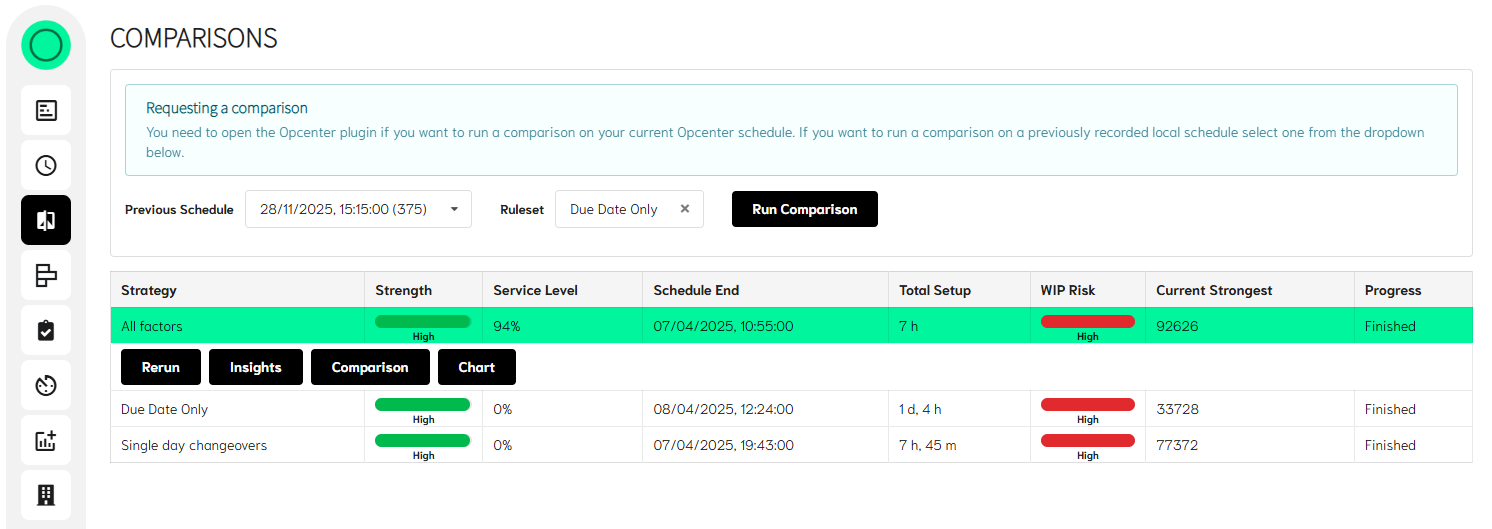Image resolution: width=1492 pixels, height=529 pixels.
Task: Open the Gantt chart sidebar icon
Action: point(46,275)
